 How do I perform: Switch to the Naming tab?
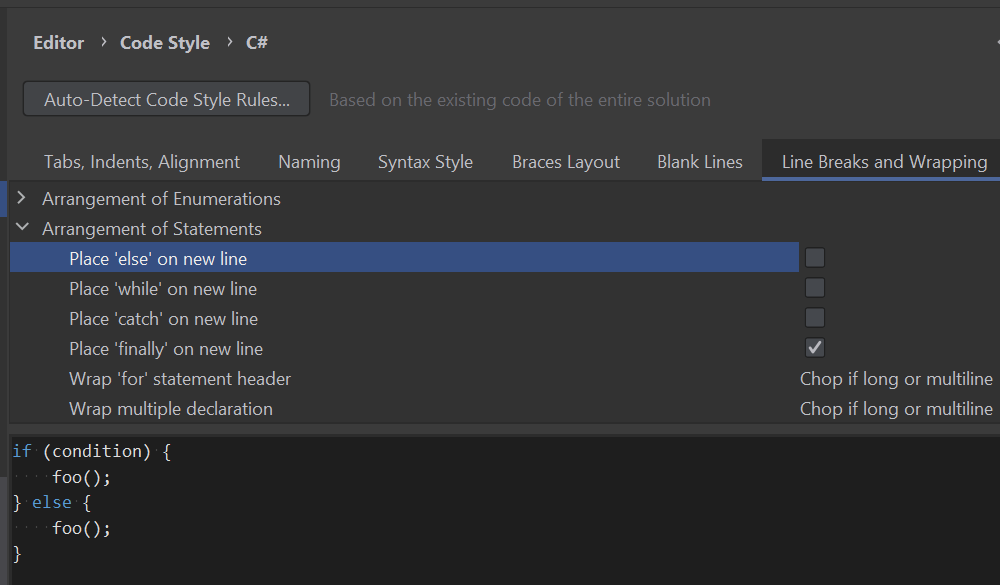tap(309, 162)
